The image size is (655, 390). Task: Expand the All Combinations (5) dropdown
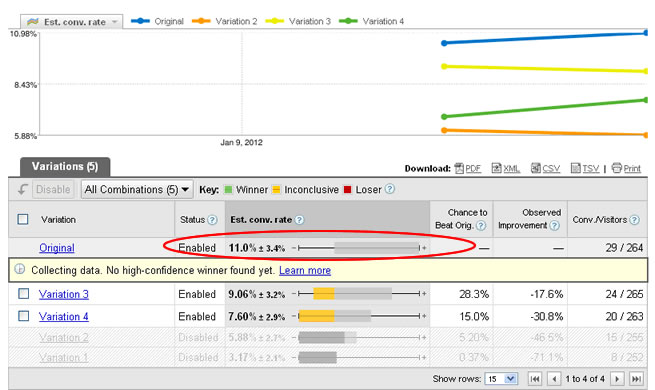point(137,190)
